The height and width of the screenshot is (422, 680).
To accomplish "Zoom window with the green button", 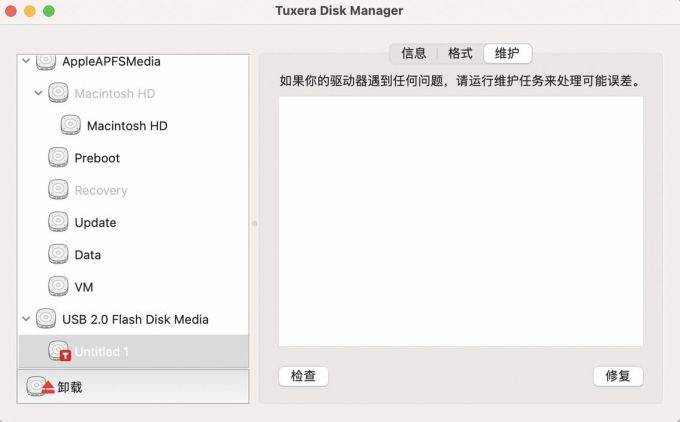I will click(49, 11).
